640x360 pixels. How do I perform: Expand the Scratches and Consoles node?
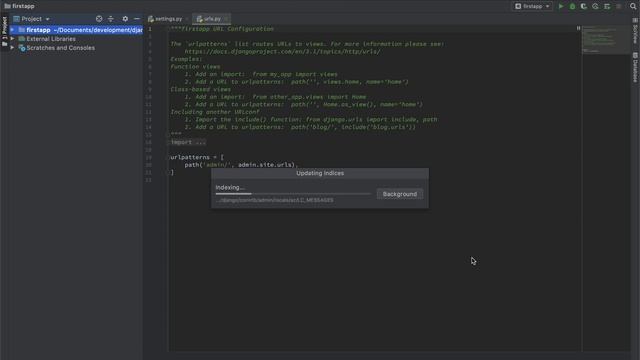pyautogui.click(x=12, y=48)
